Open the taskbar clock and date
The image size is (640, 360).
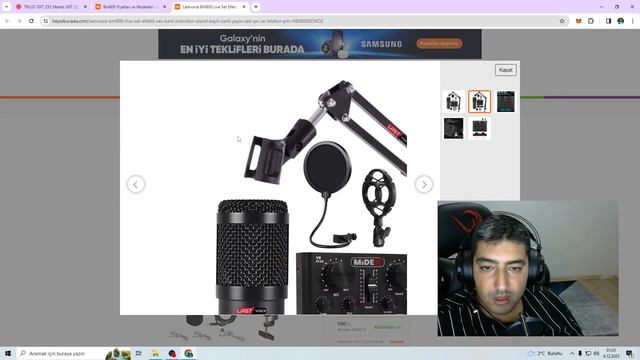pyautogui.click(x=611, y=353)
